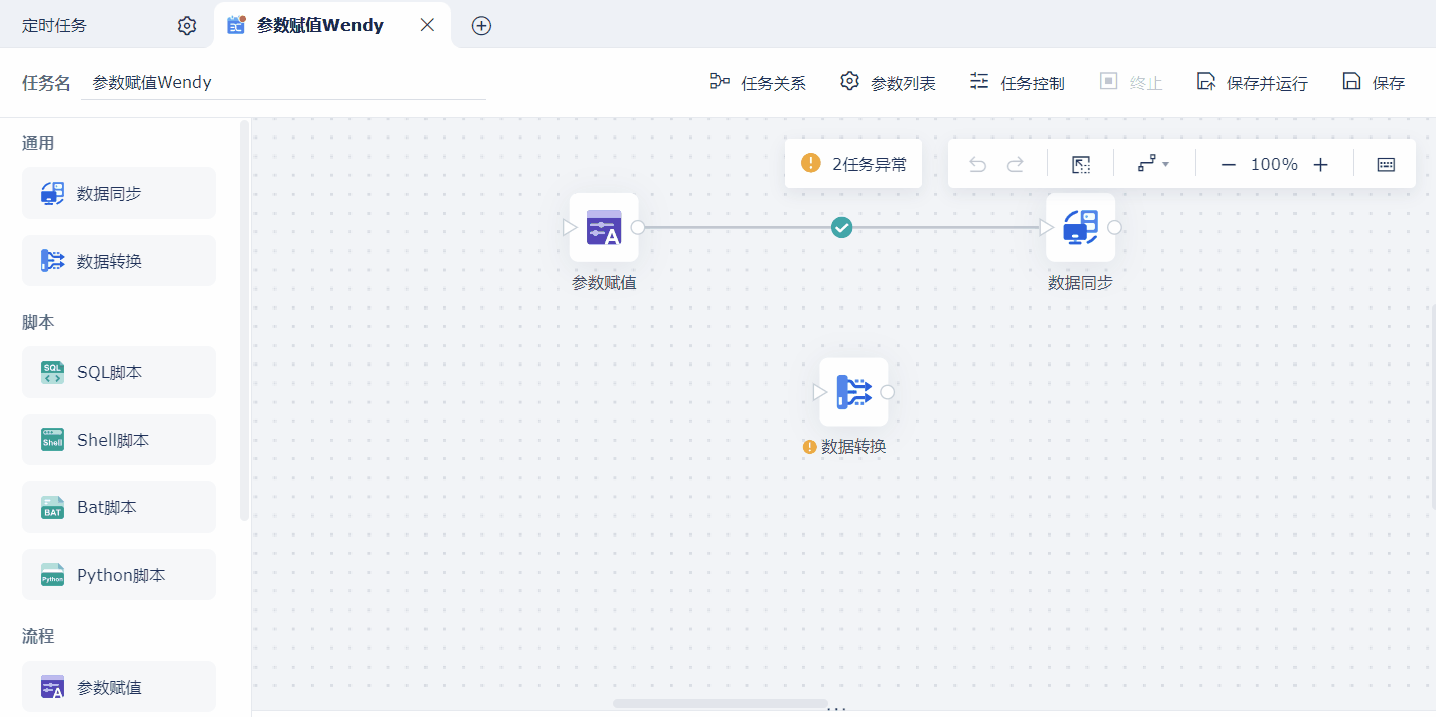Zoom in with the plus button
This screenshot has width=1436, height=717.
(x=1320, y=164)
